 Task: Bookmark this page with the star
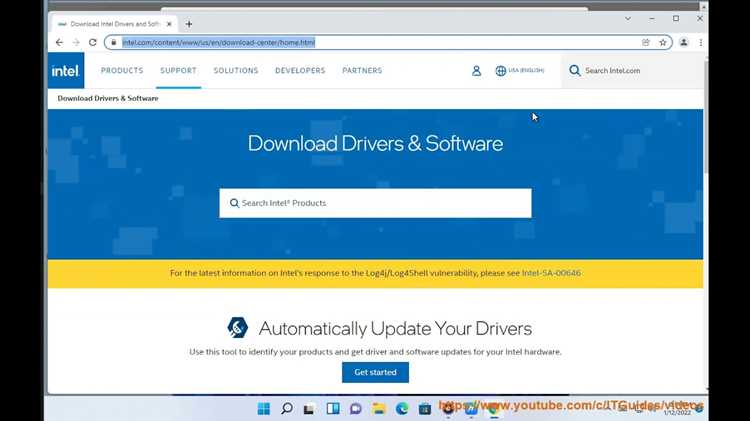tap(662, 43)
